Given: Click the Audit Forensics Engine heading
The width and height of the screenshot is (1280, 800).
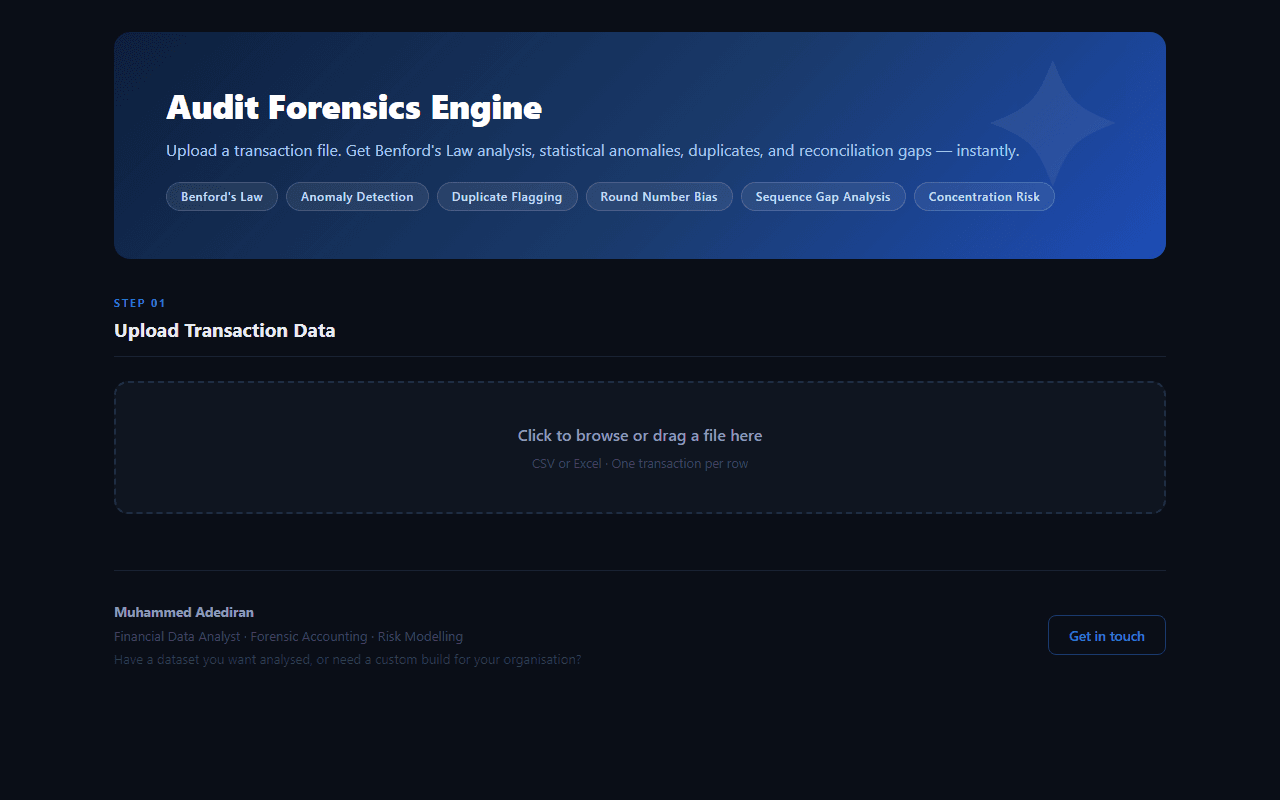Looking at the screenshot, I should (354, 108).
